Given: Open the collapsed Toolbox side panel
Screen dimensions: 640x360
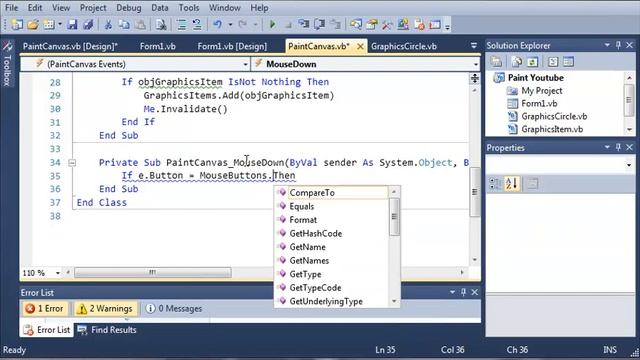Looking at the screenshot, I should 7,63.
